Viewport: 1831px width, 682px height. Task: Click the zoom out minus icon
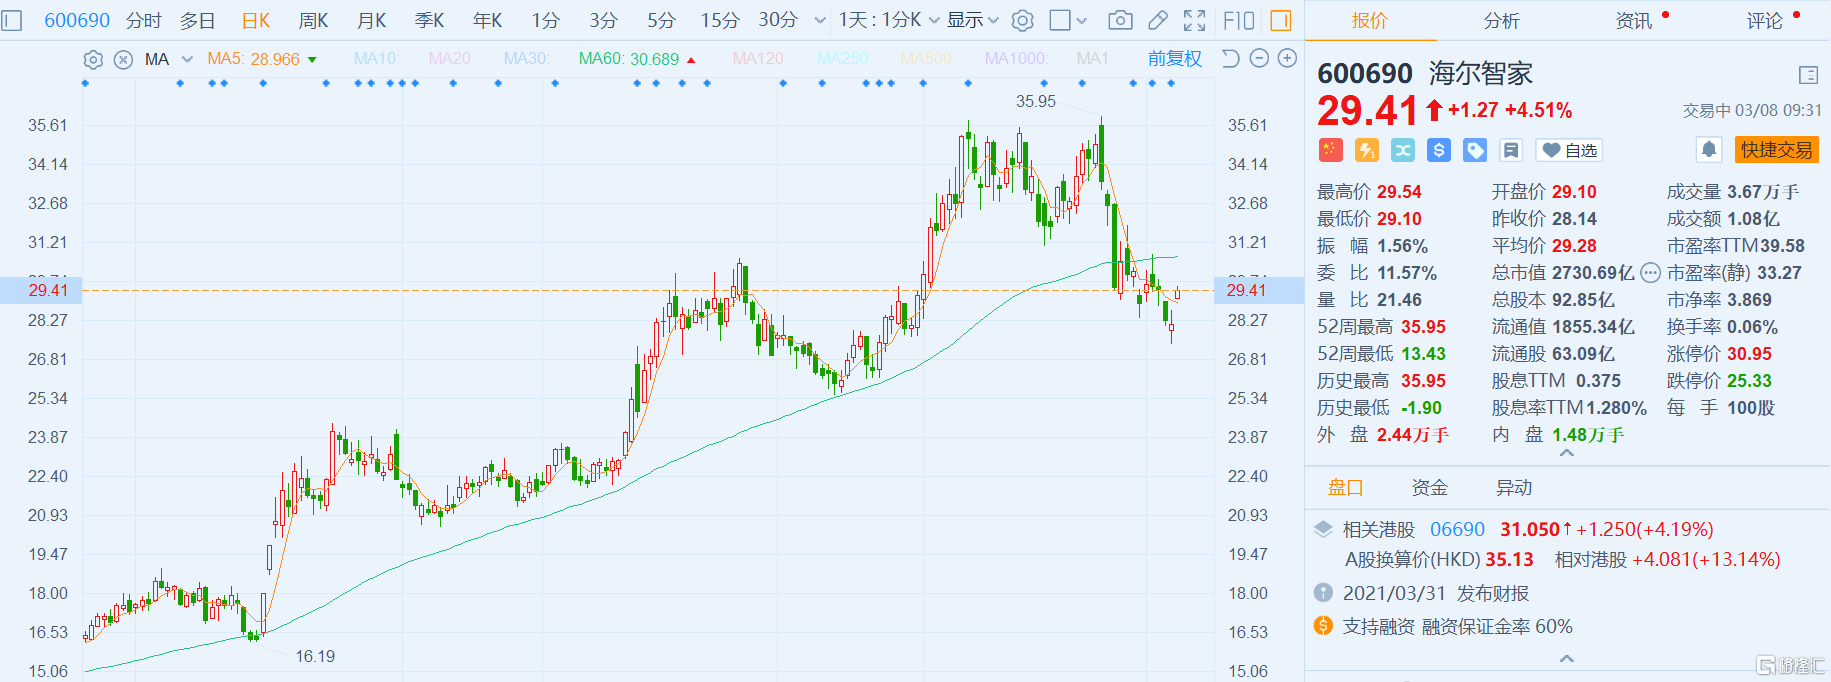point(1260,59)
